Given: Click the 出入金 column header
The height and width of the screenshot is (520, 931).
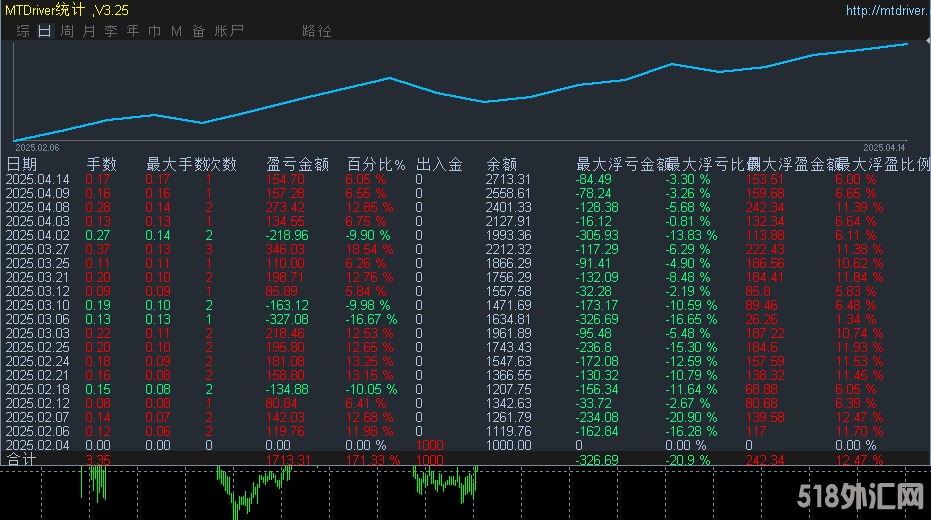Looking at the screenshot, I should [439, 164].
